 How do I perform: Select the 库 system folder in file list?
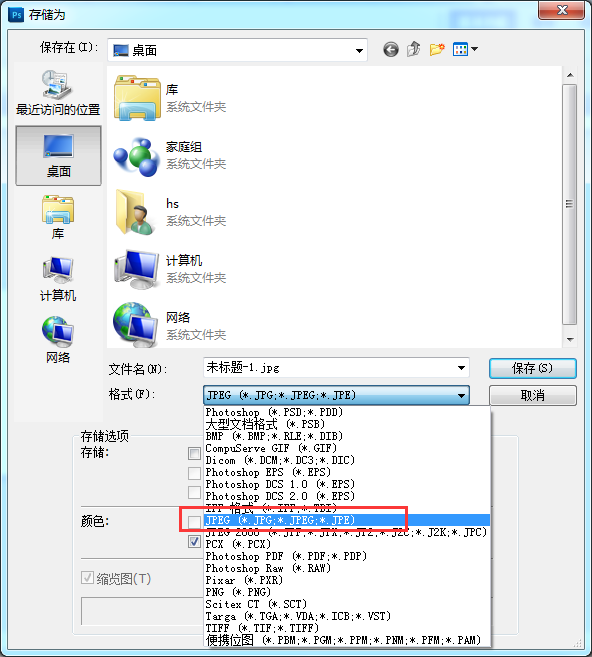tap(170, 98)
